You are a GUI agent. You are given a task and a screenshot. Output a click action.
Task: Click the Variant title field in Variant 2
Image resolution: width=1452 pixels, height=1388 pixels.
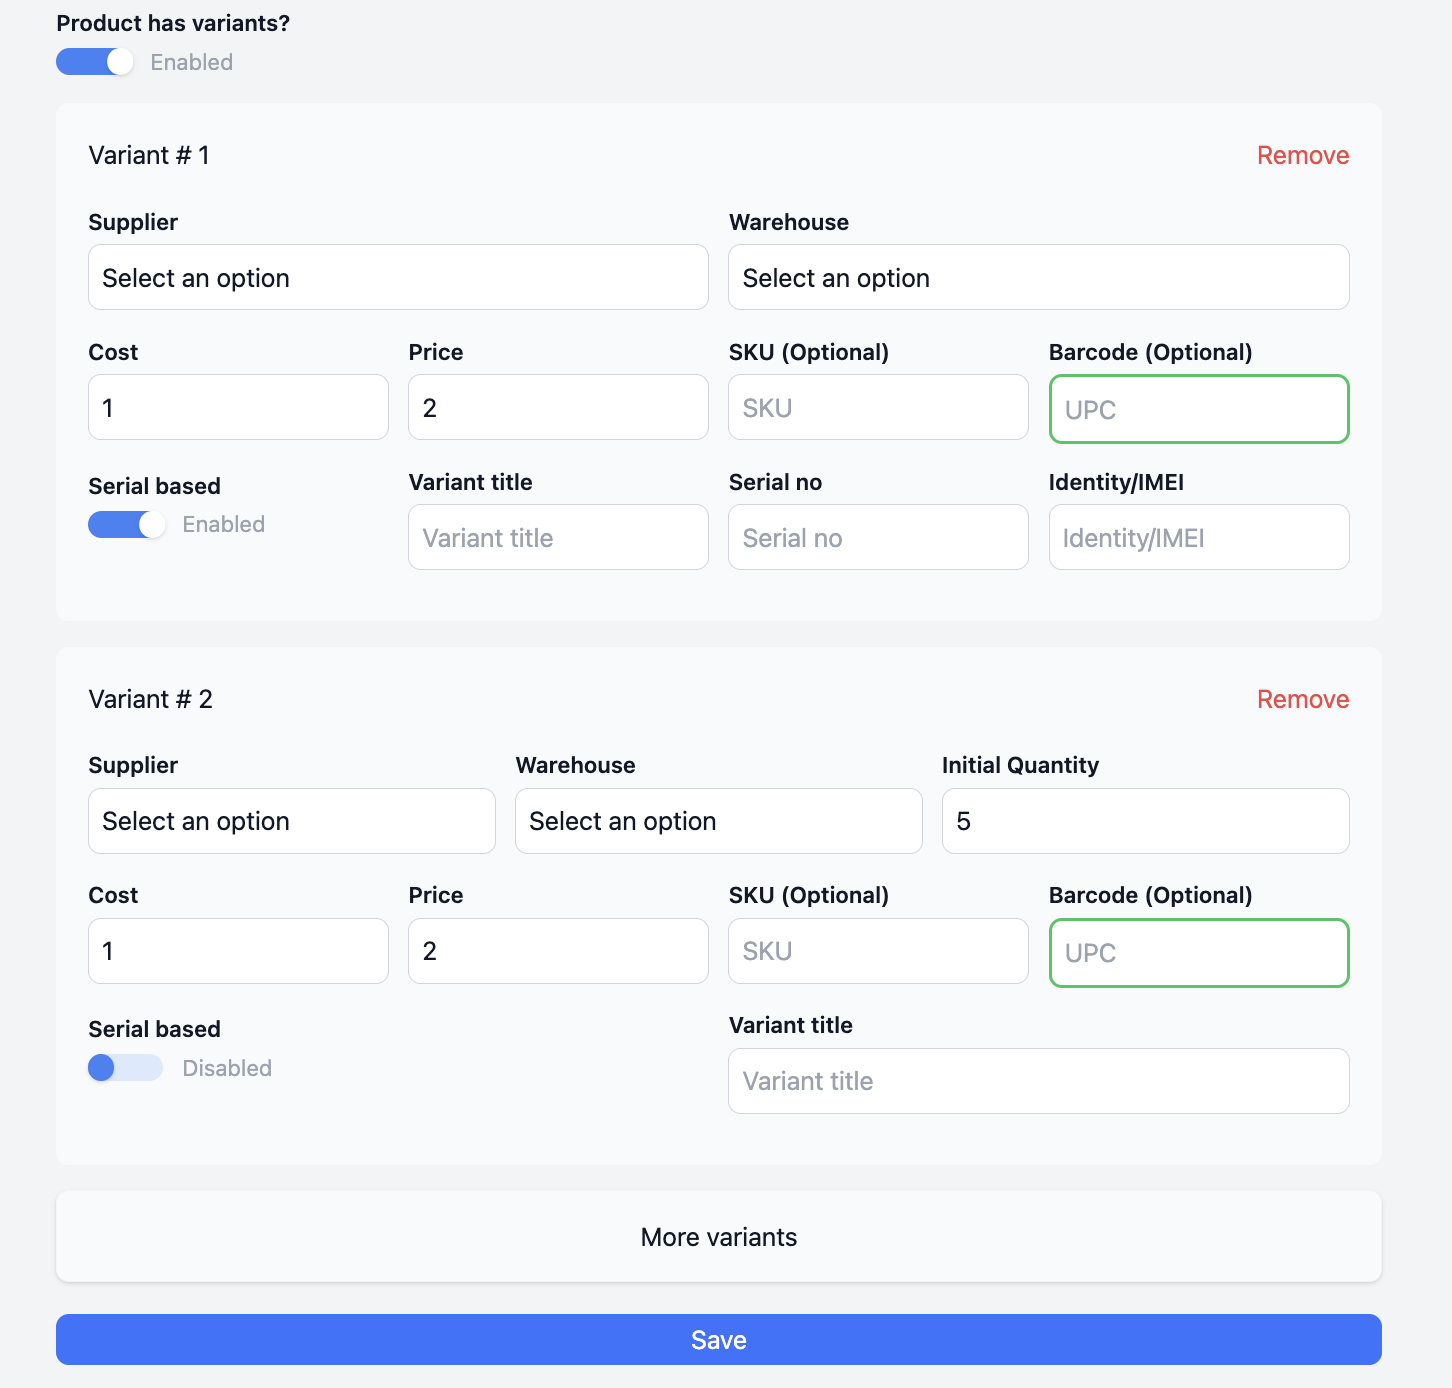coord(1038,1081)
